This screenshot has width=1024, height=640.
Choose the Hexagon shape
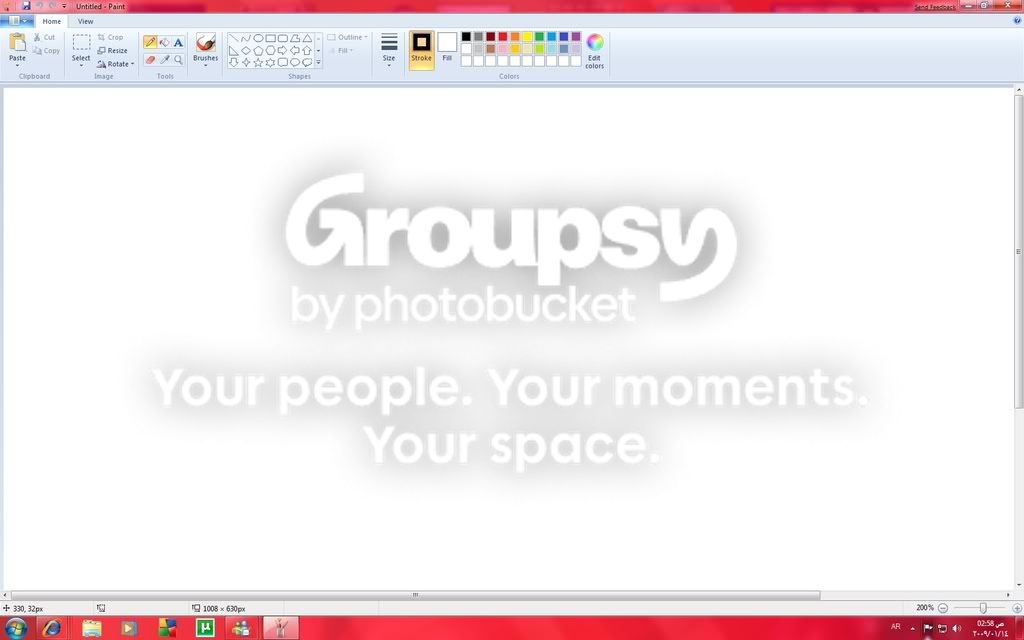270,50
